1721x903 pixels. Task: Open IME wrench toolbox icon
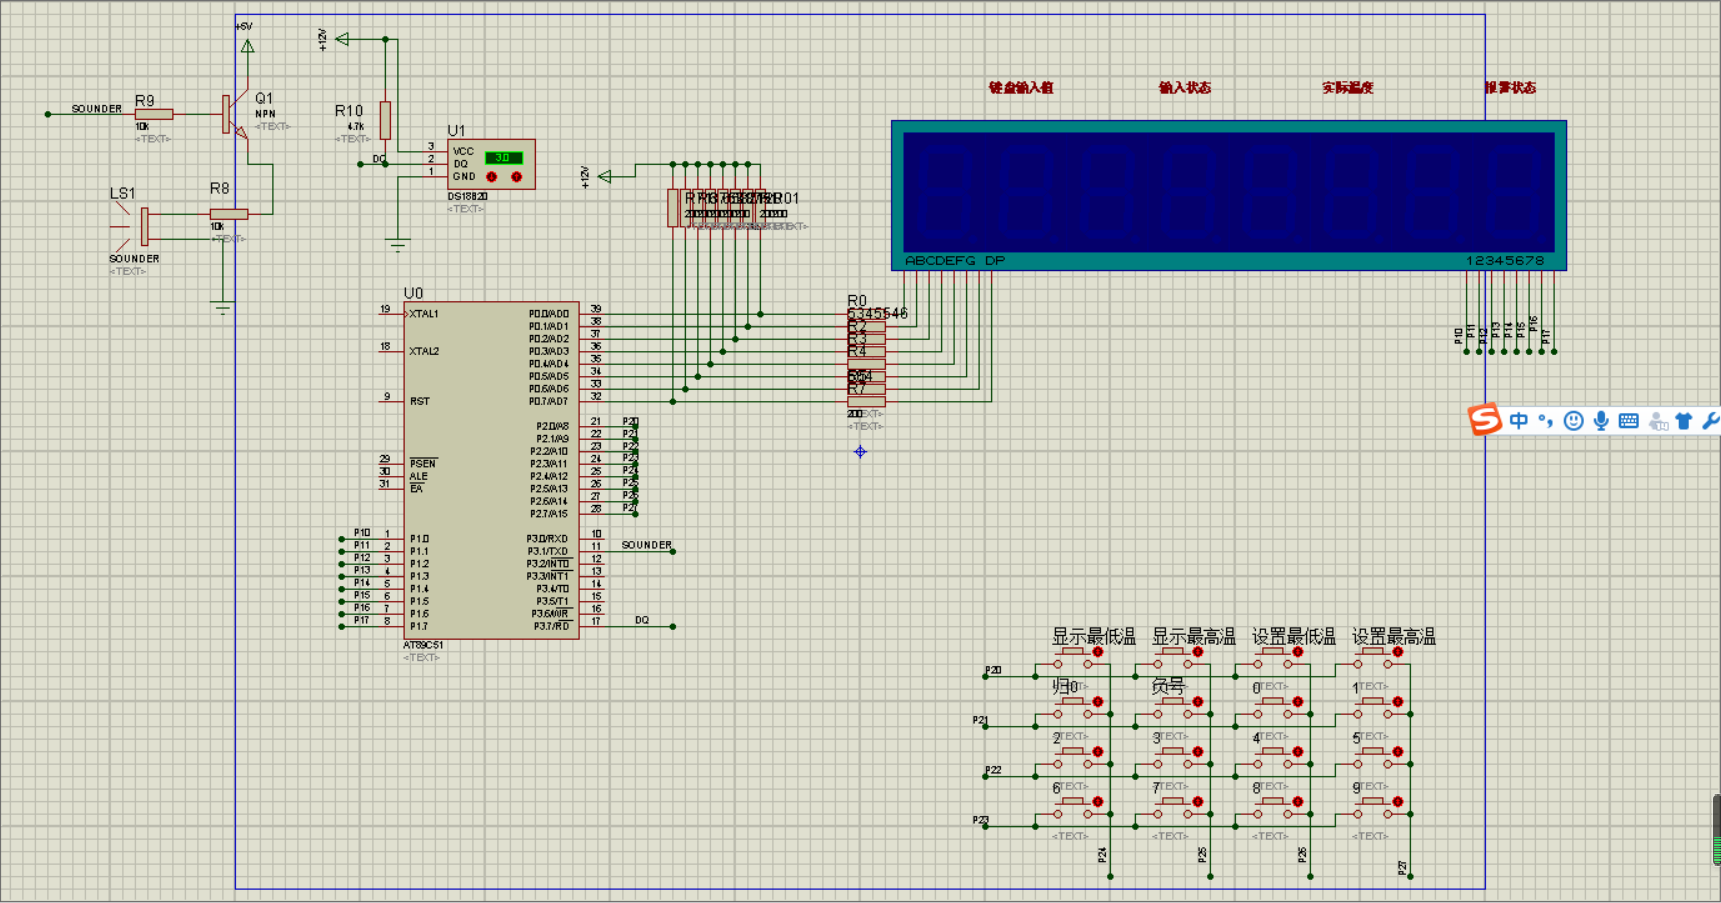pos(1710,421)
